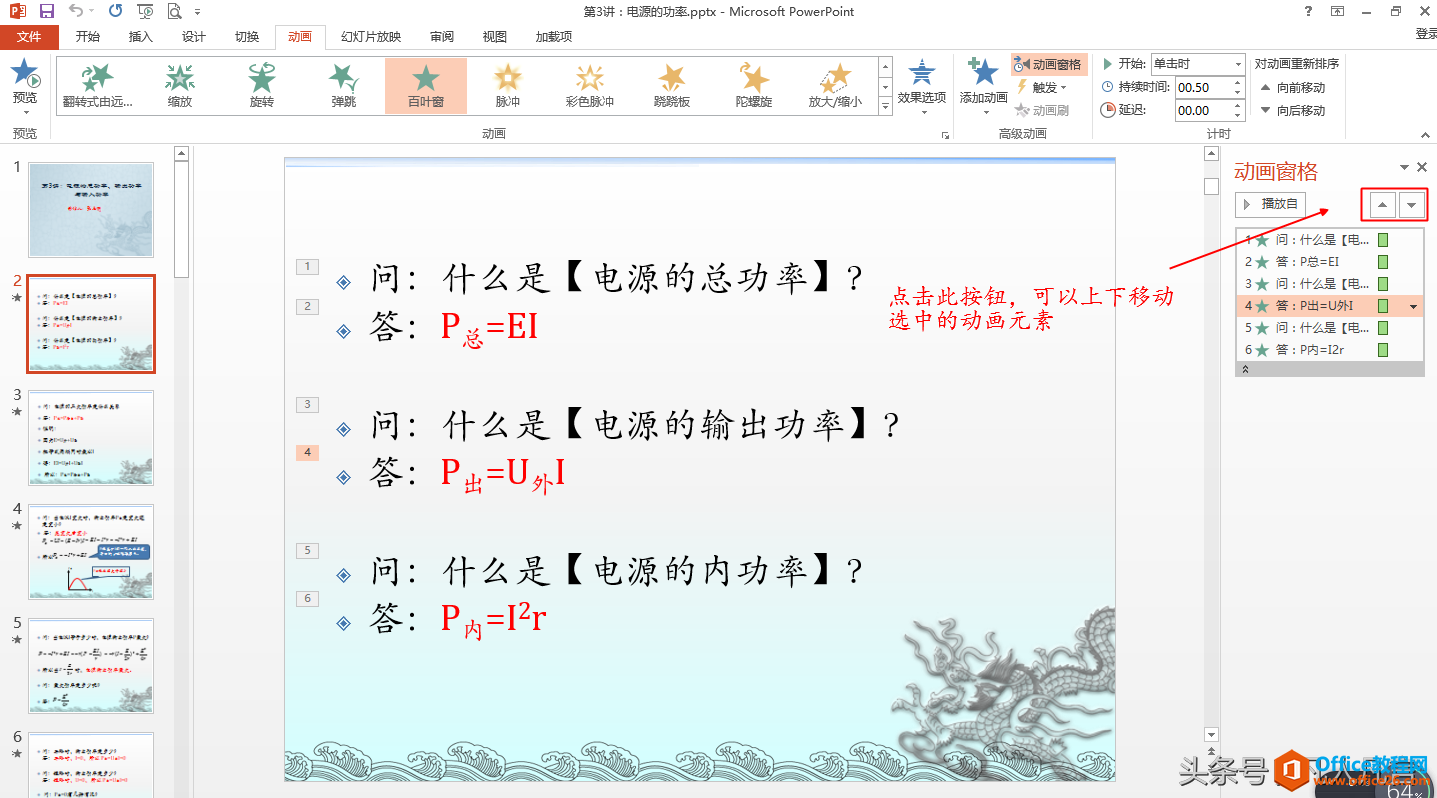Select slide 3 thumbnail in the sidebar
Image resolution: width=1437 pixels, height=798 pixels.
coord(91,437)
